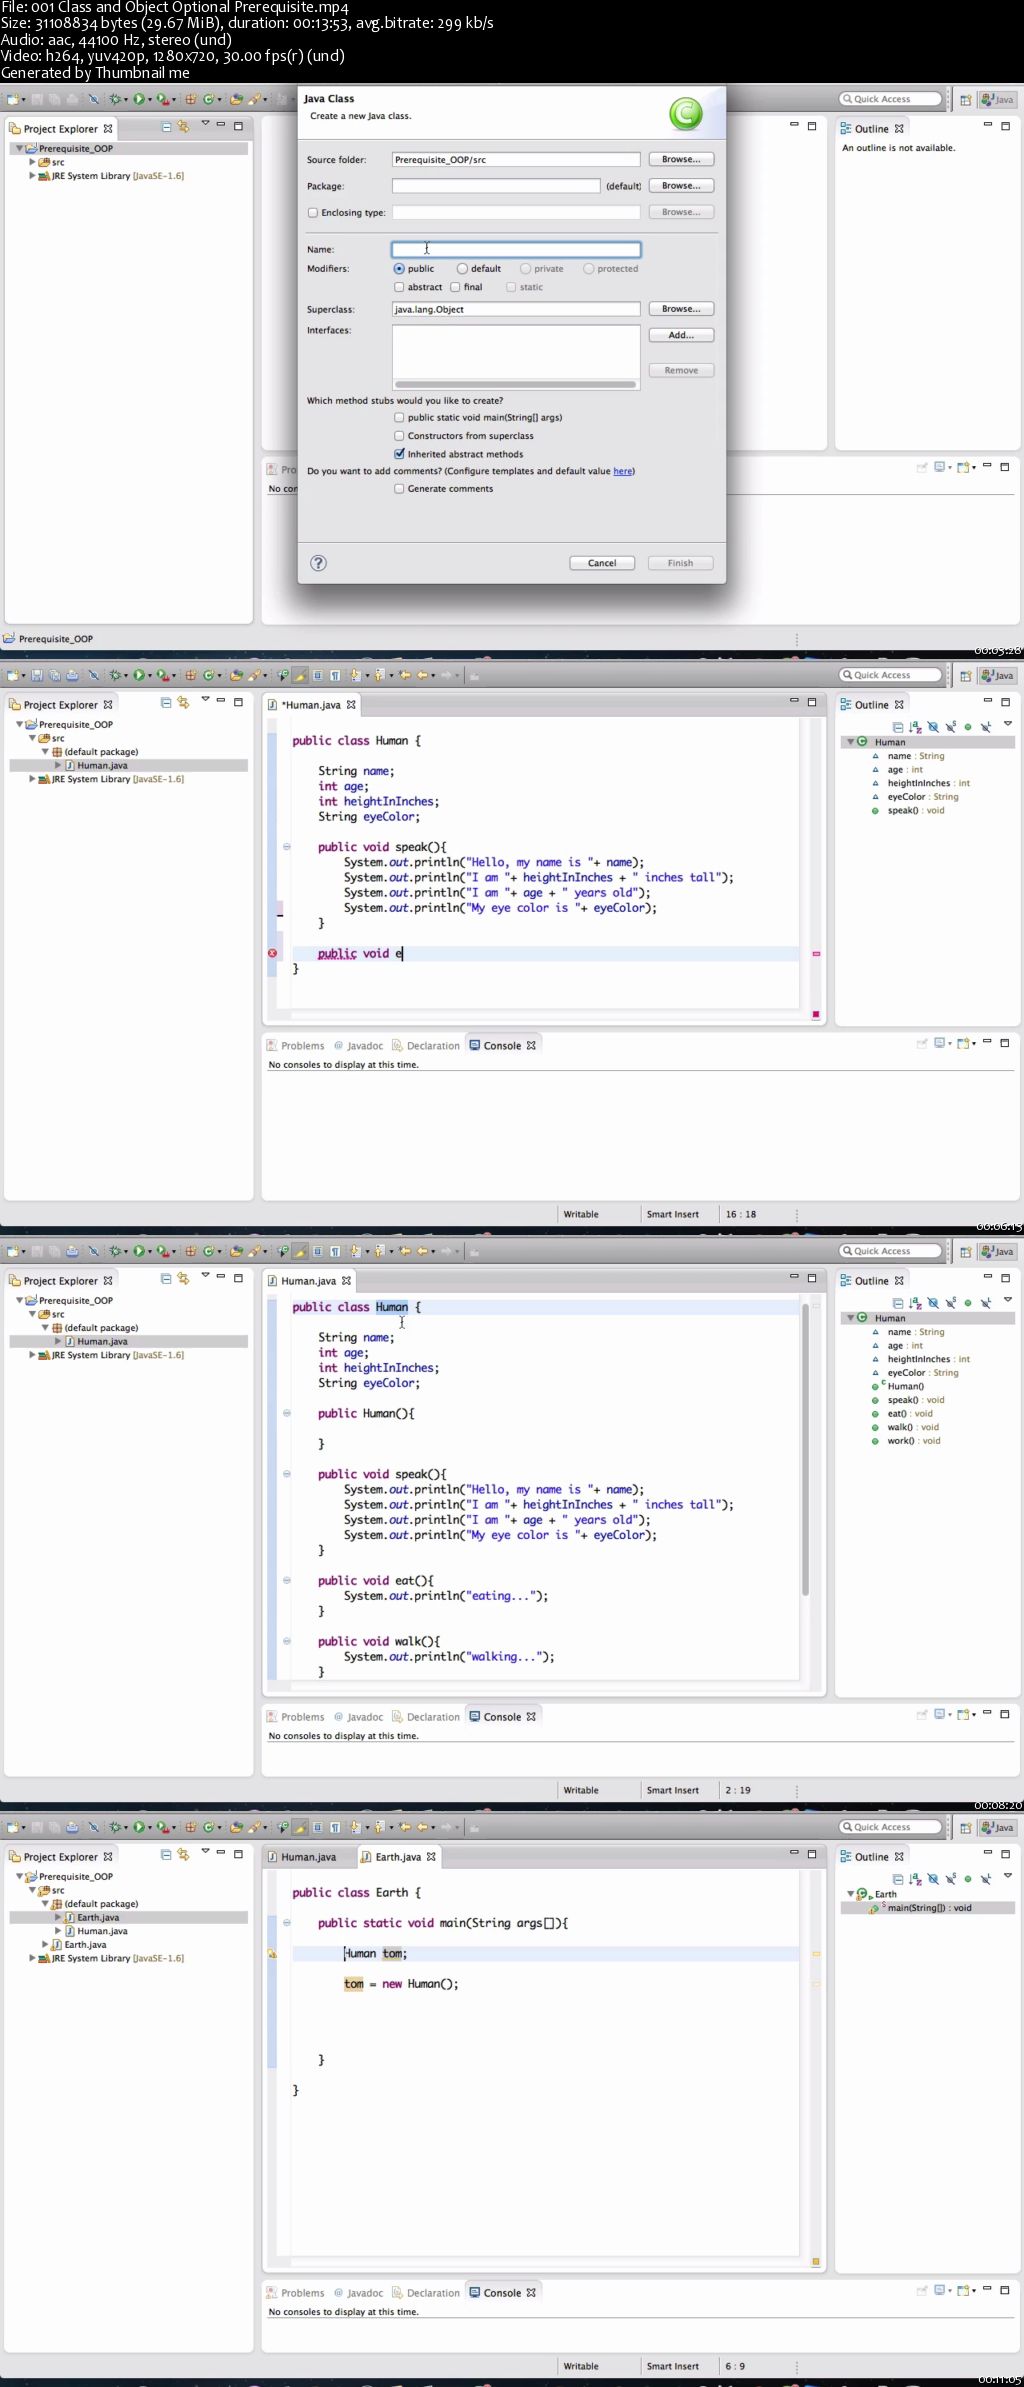Click Search flashlight icon in the Earth.java frame toolbar
The width and height of the screenshot is (1024, 2387).
pos(255,1827)
